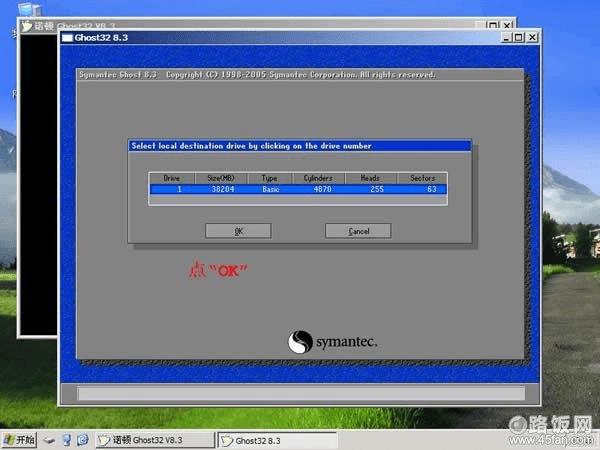Click the Cancel button in Ghost dialog
Image resolution: width=600 pixels, height=450 pixels.
click(358, 231)
